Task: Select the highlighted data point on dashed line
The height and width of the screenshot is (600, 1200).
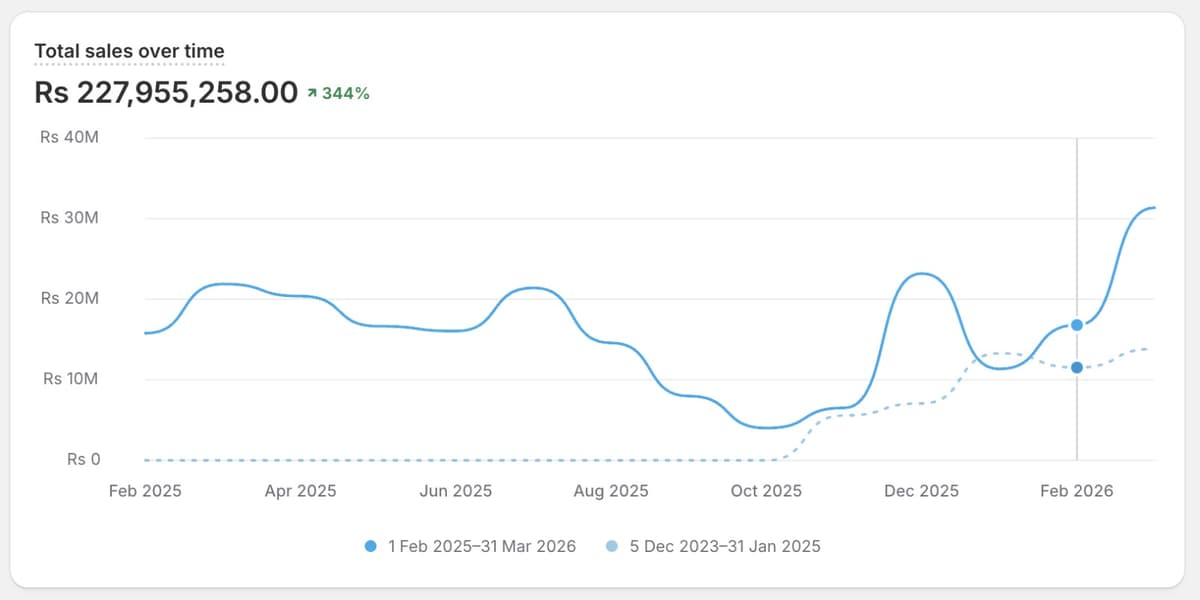Action: point(1076,367)
